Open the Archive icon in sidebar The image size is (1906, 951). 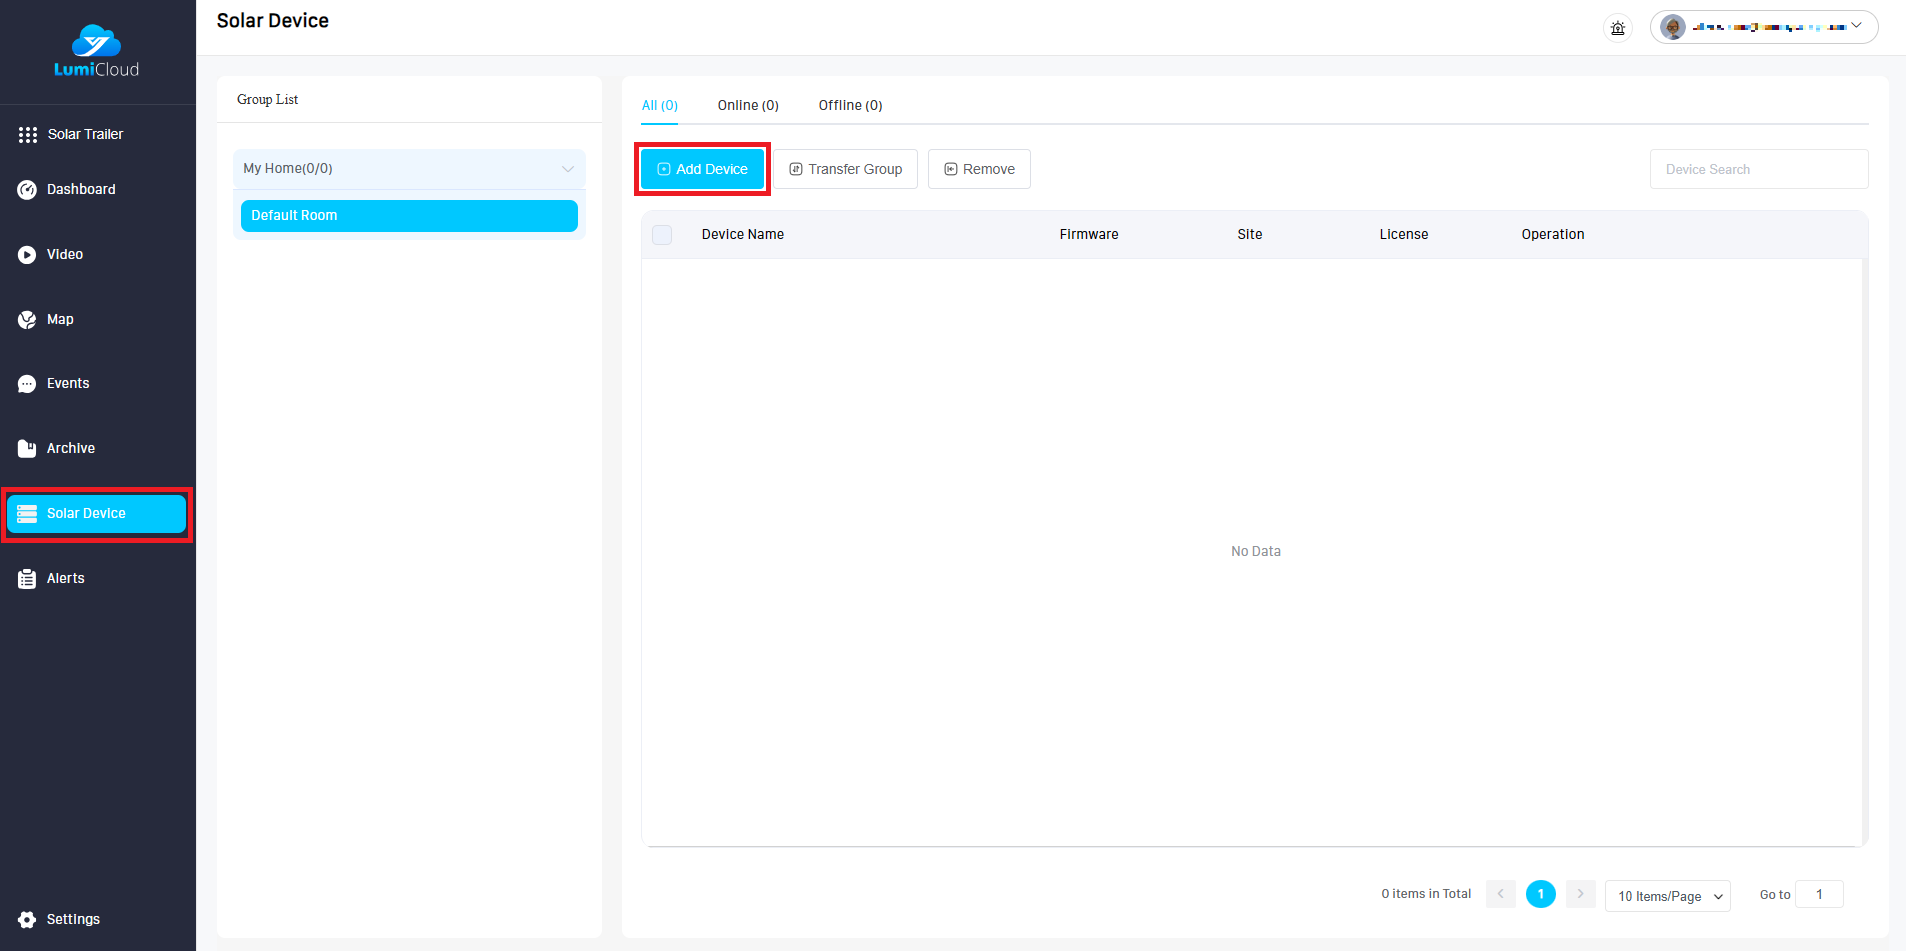coord(27,449)
